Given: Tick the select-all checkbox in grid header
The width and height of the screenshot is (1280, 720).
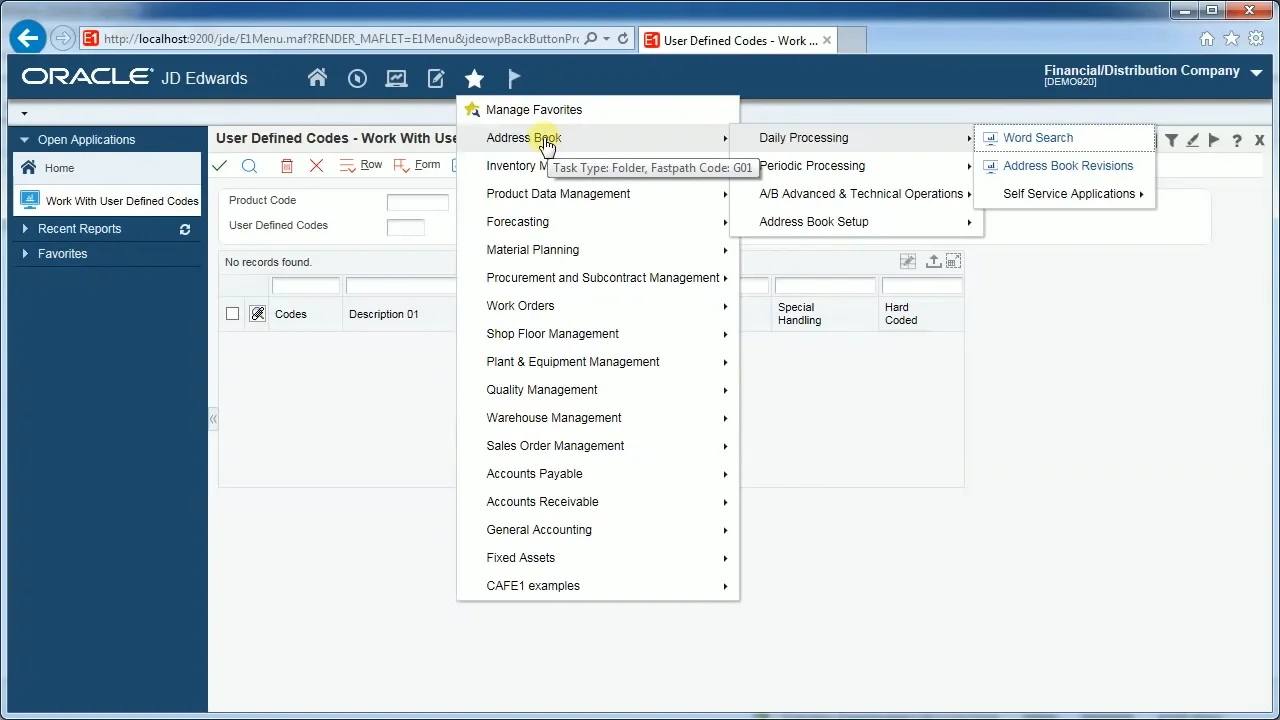Looking at the screenshot, I should (x=232, y=314).
